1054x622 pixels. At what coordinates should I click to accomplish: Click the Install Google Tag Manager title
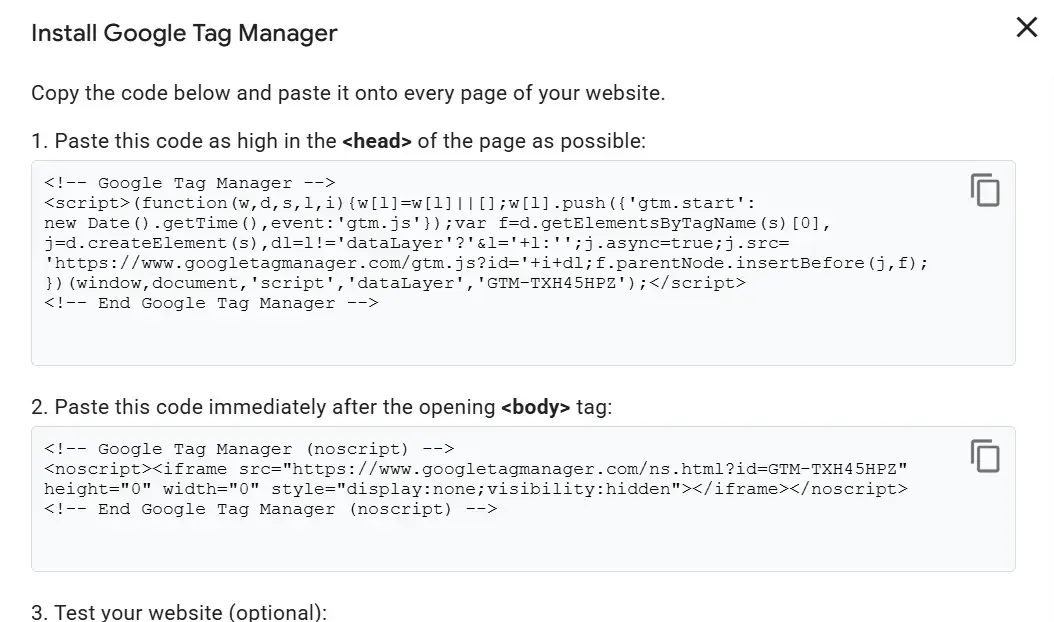(x=184, y=33)
